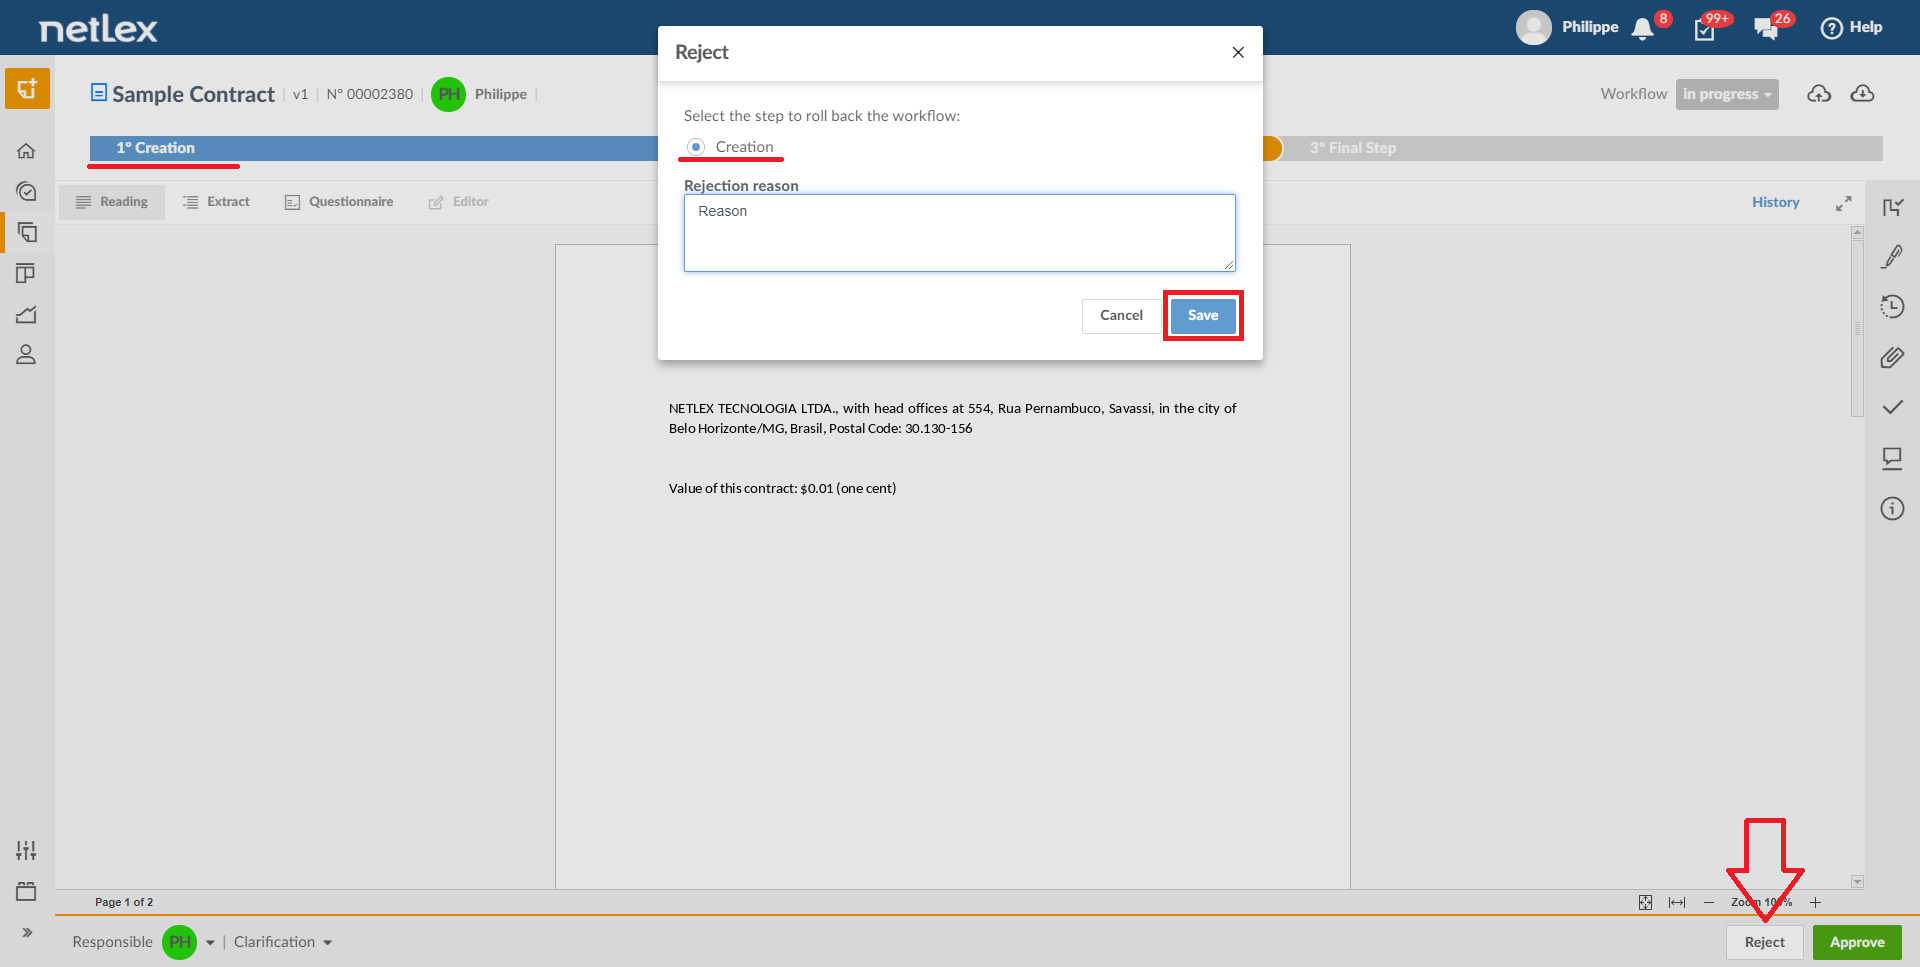Screen dimensions: 1920x967
Task: Click the version label v1
Action: 300,95
